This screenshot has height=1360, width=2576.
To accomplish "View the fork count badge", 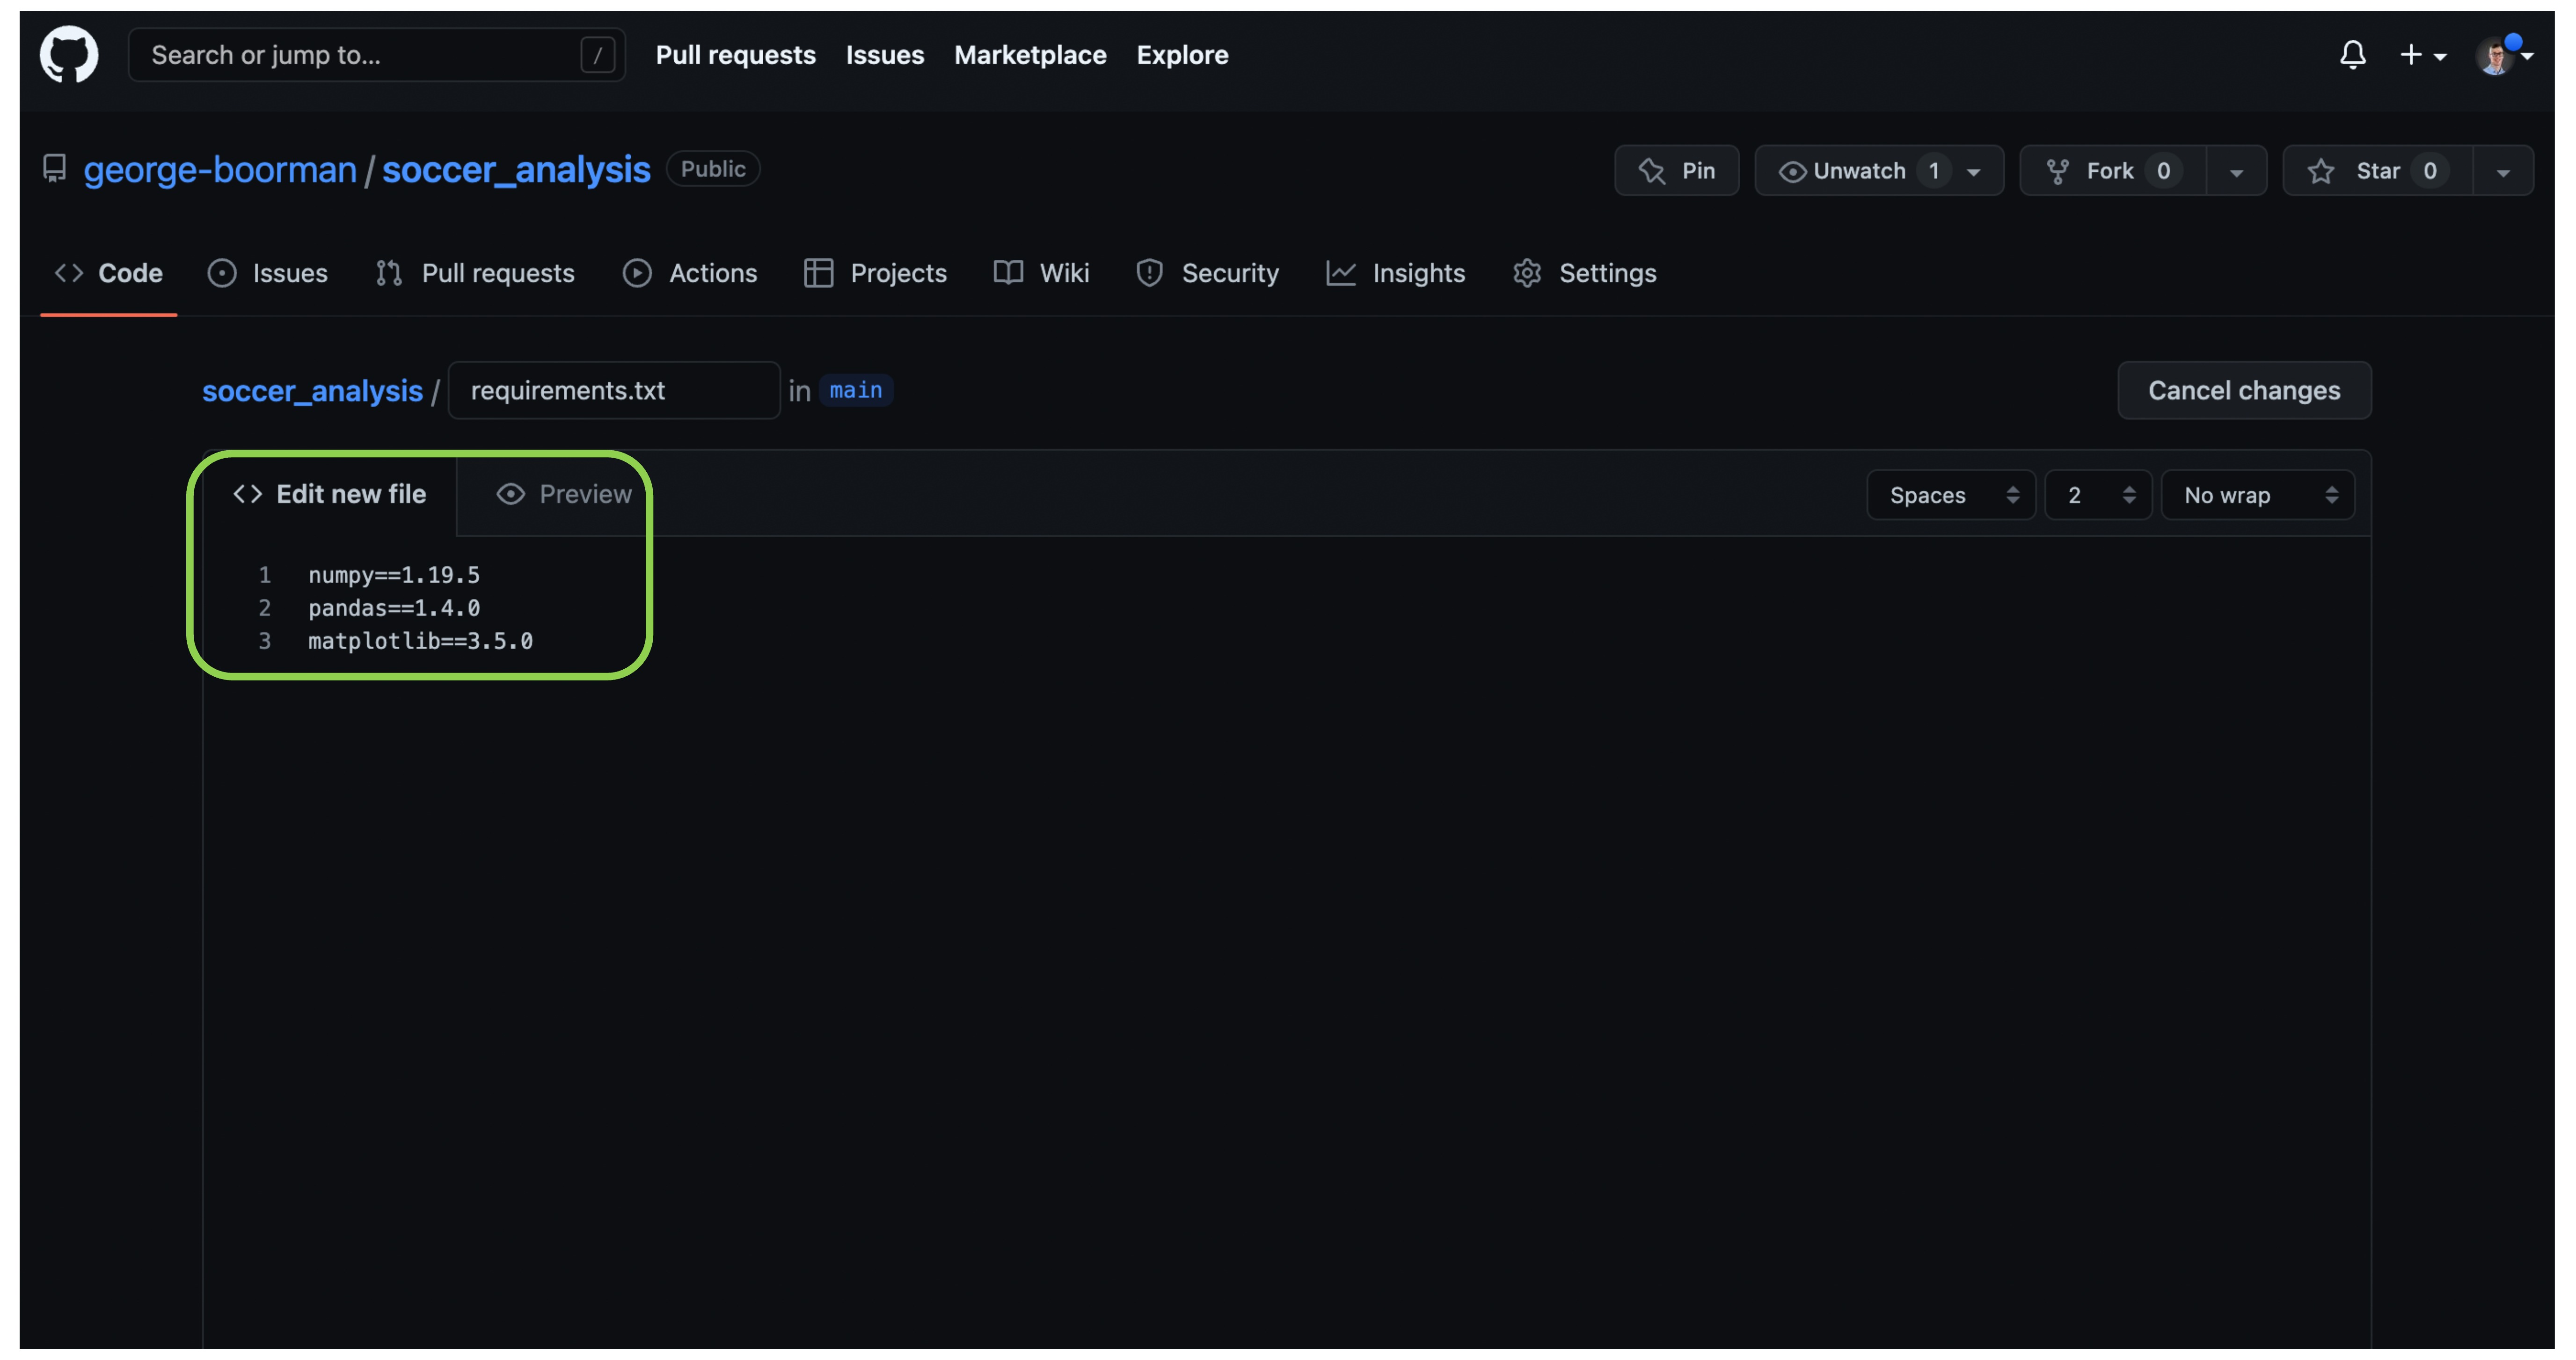I will click(2162, 170).
